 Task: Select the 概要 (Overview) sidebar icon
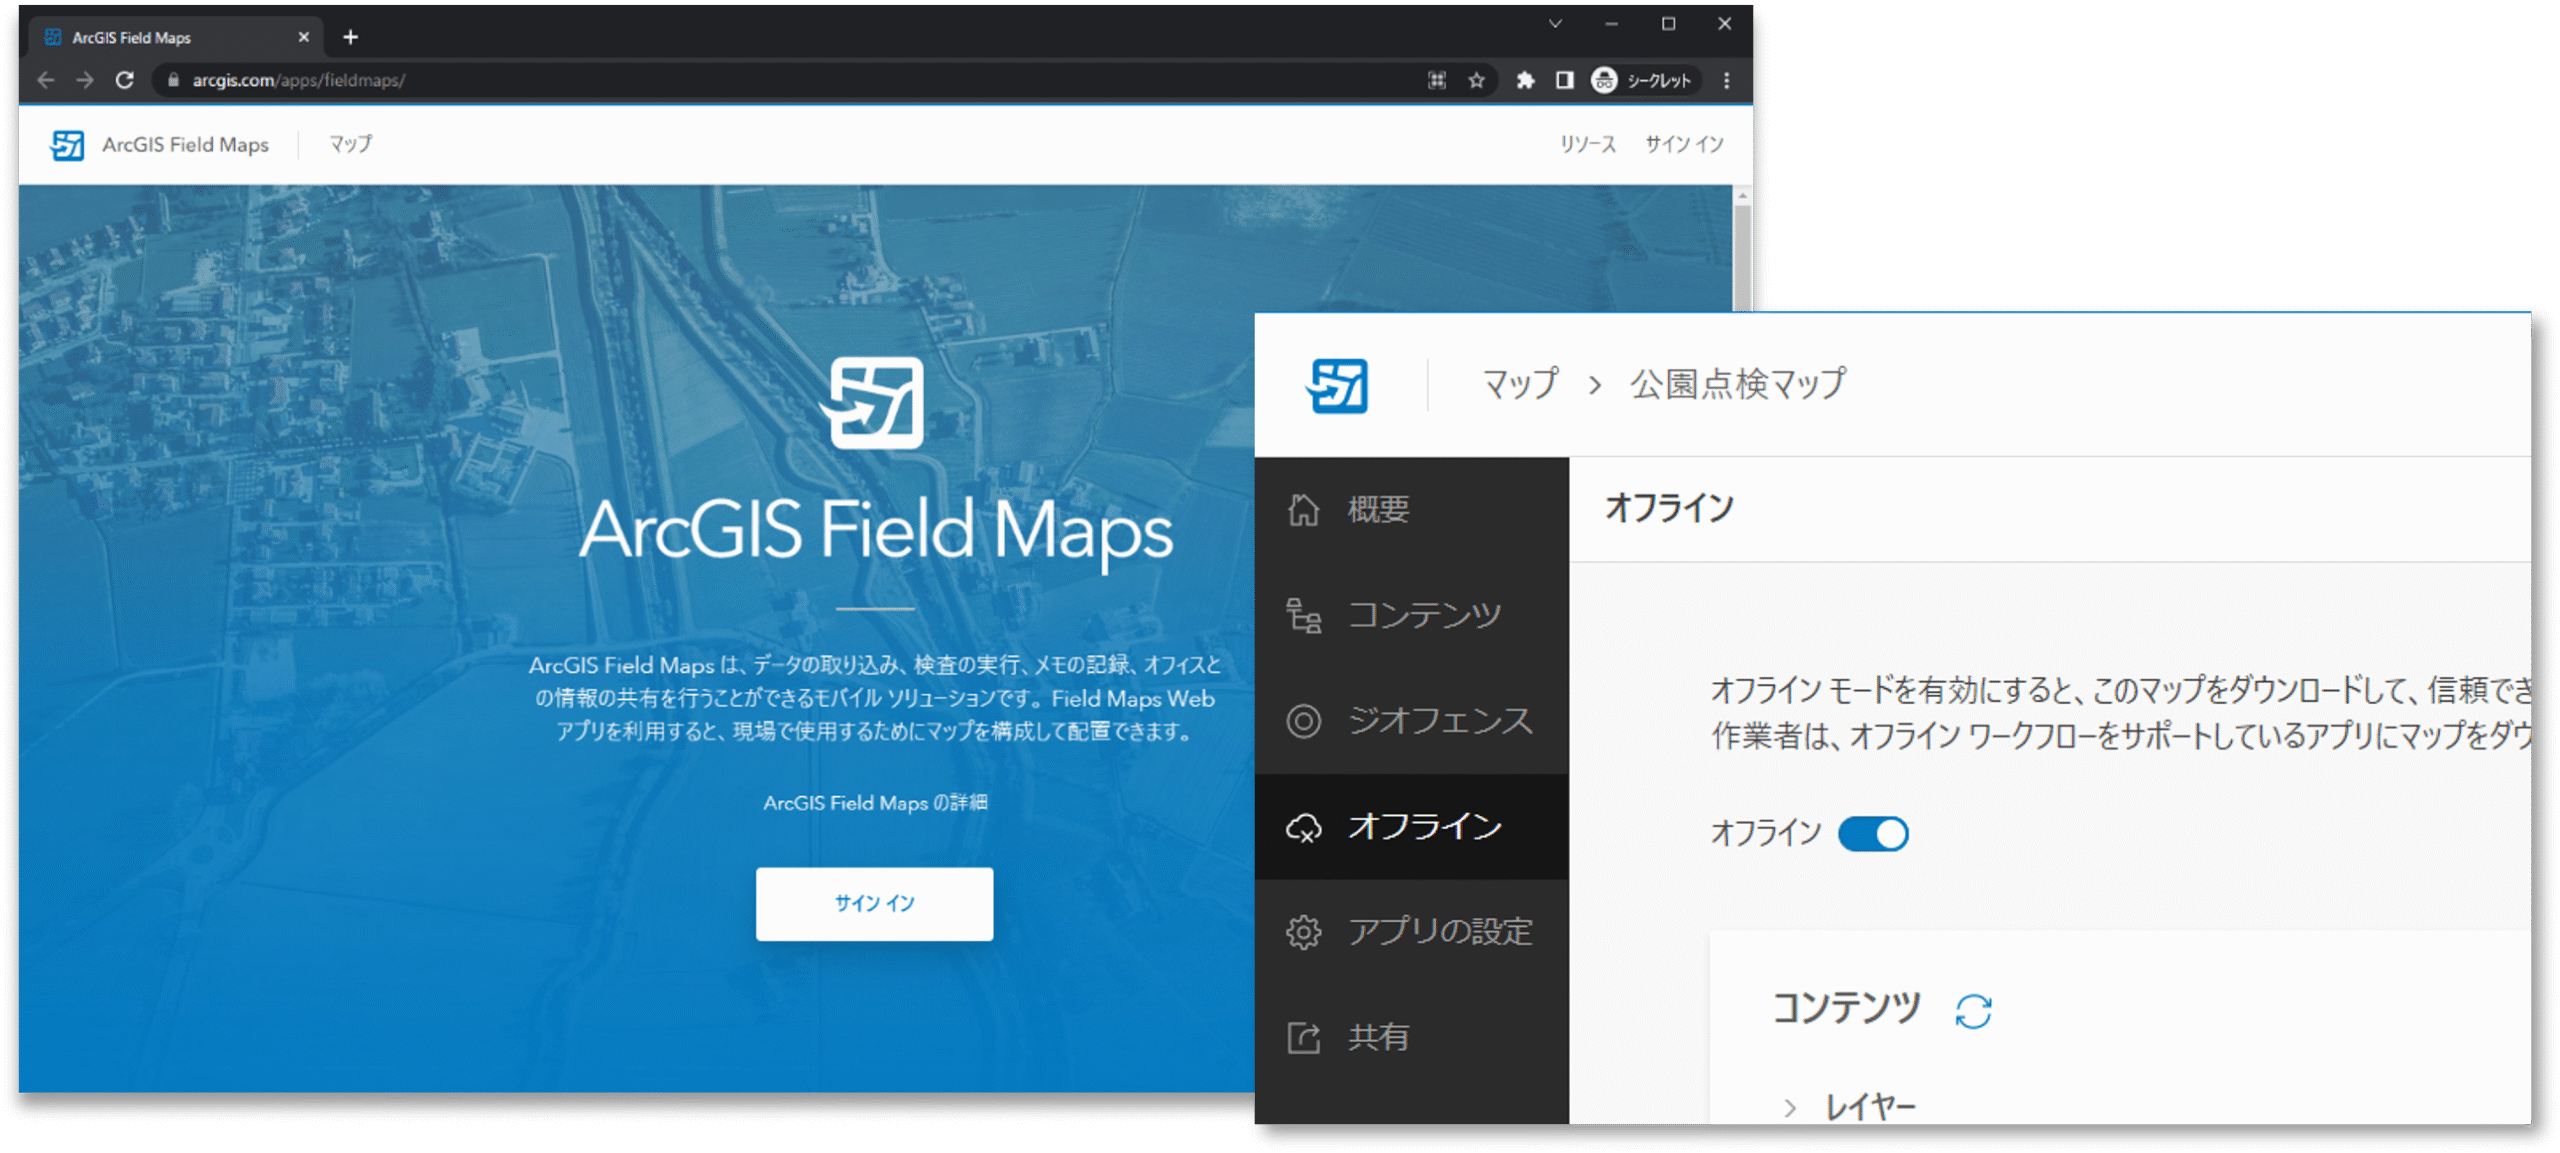tap(1306, 510)
